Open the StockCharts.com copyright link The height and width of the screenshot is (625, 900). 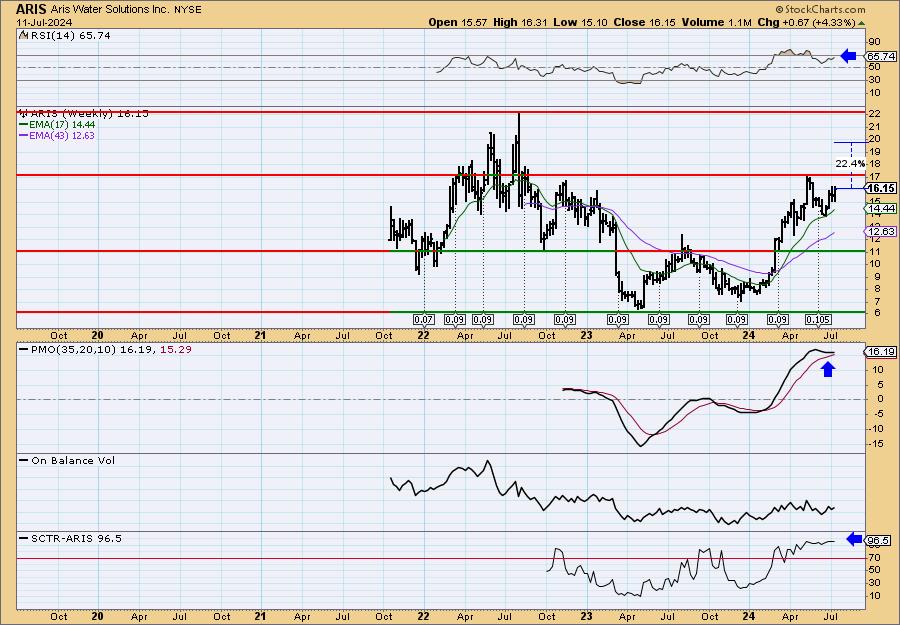click(820, 9)
